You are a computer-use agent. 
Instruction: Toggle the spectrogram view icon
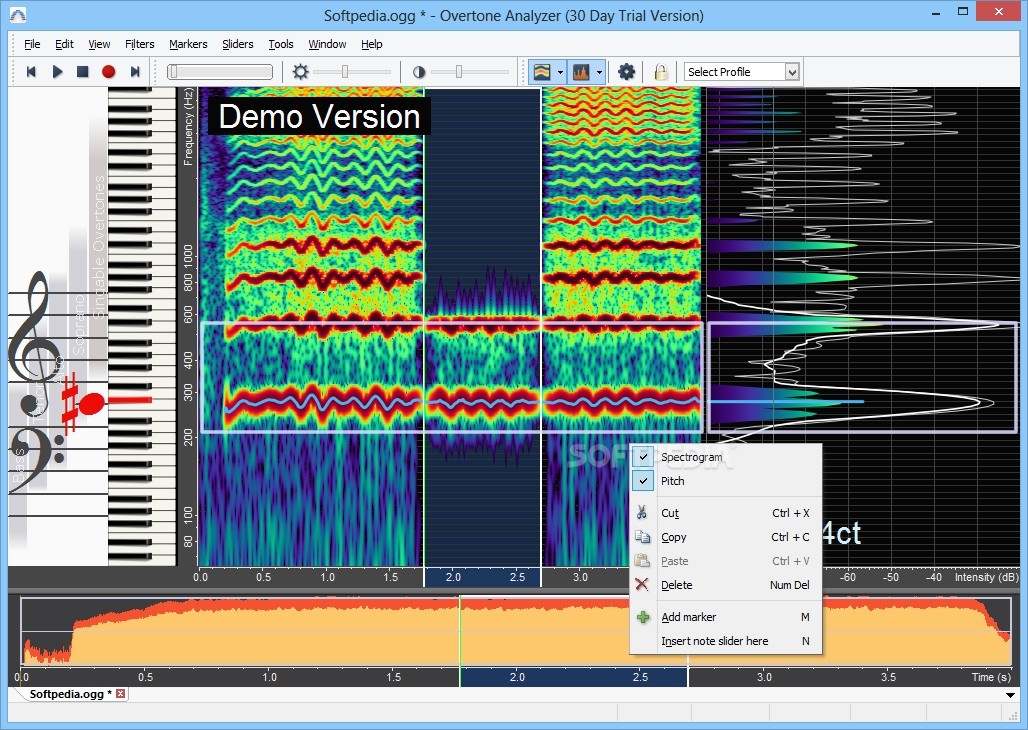[x=542, y=71]
